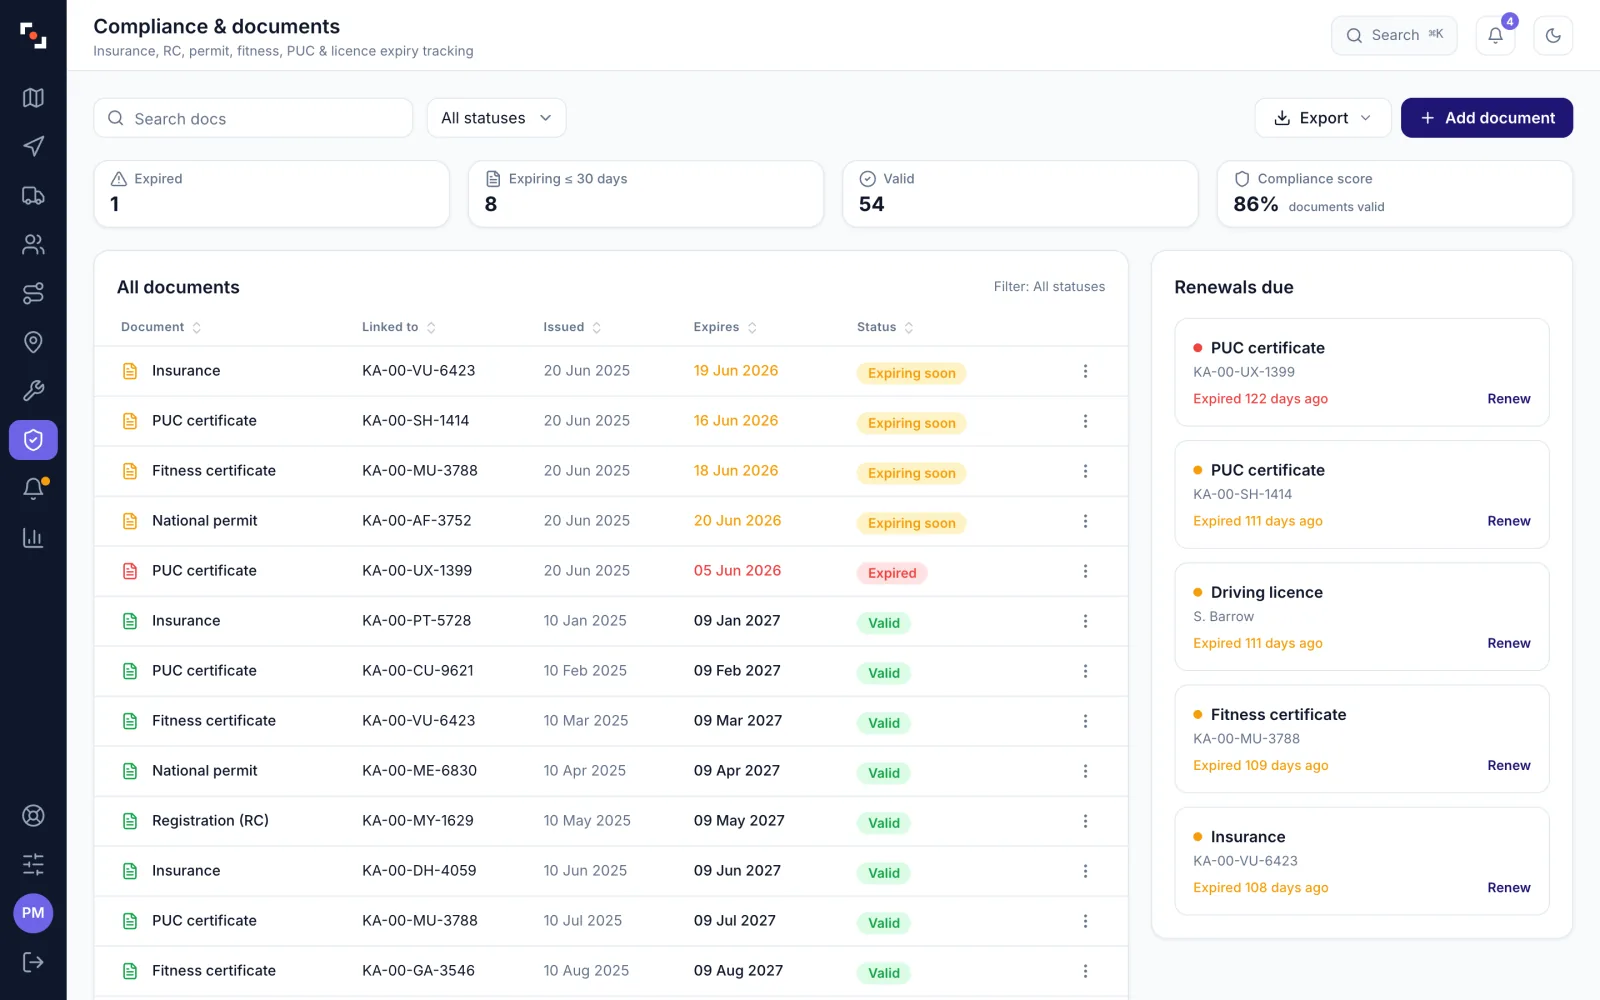Image resolution: width=1600 pixels, height=1000 pixels.
Task: Toggle dark mode moon button
Action: pos(1553,36)
